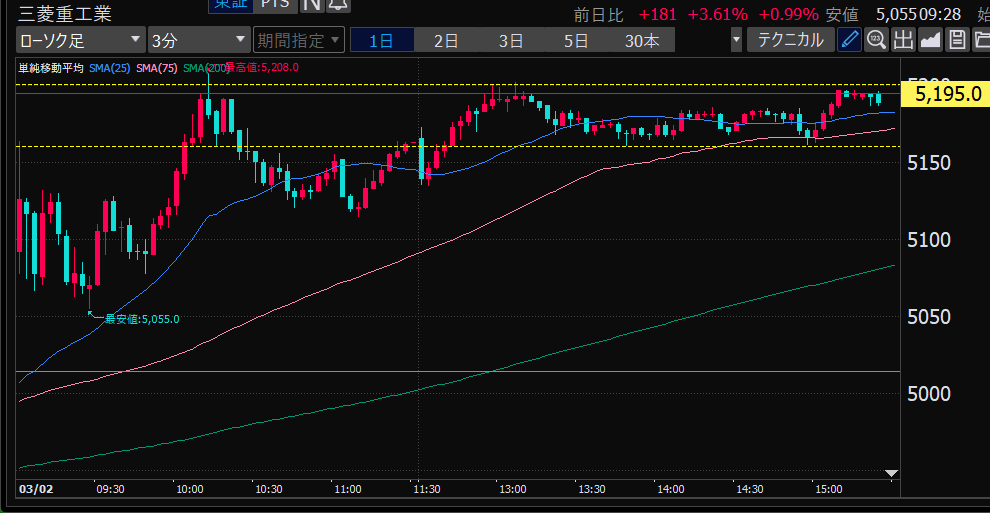
Task: Click the テクニカル button
Action: [790, 40]
